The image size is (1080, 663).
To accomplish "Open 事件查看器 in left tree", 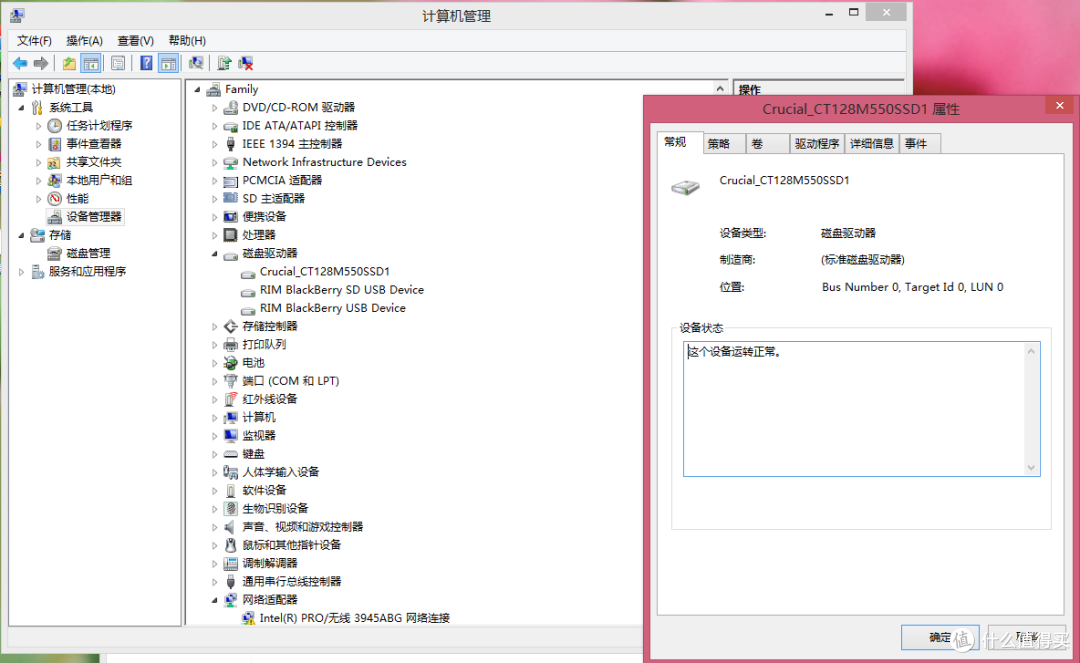I will [x=94, y=144].
